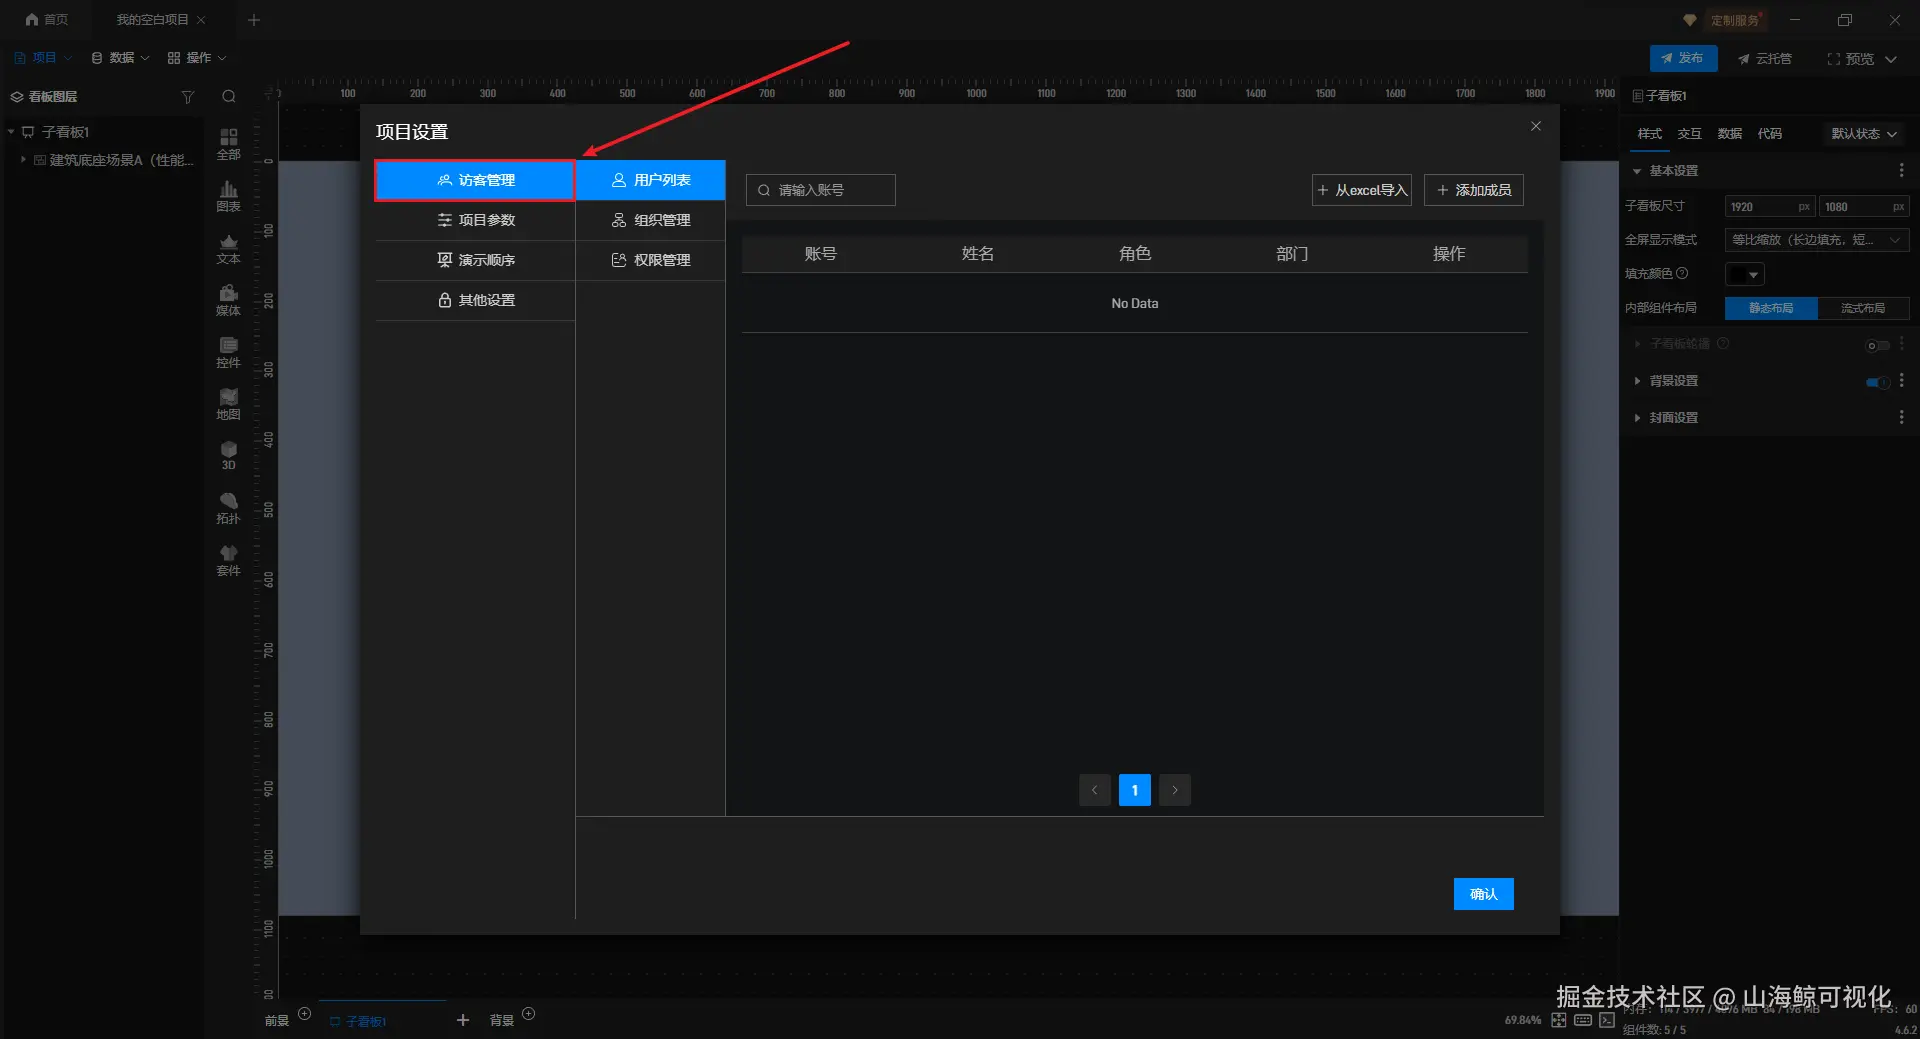1920x1039 pixels.
Task: Open the 默认状态 state dropdown
Action: pos(1864,134)
